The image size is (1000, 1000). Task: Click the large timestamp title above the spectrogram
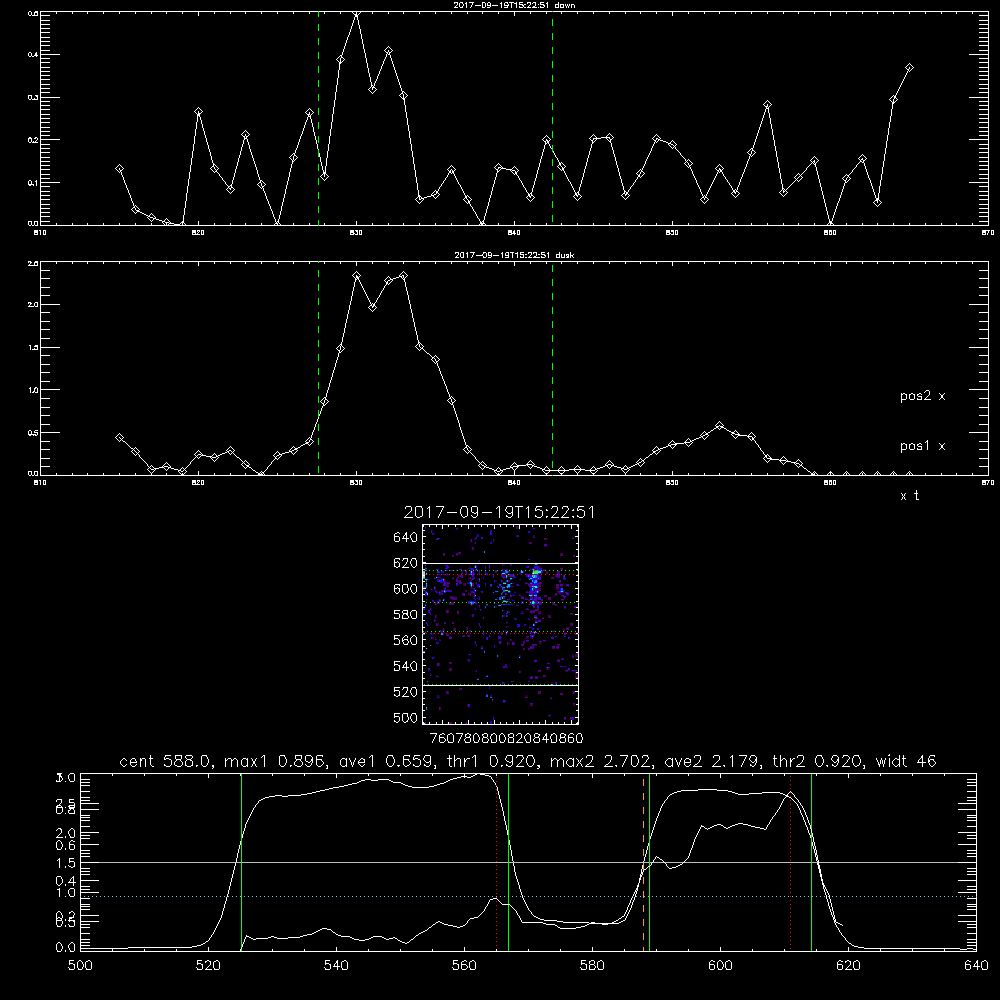coord(499,512)
